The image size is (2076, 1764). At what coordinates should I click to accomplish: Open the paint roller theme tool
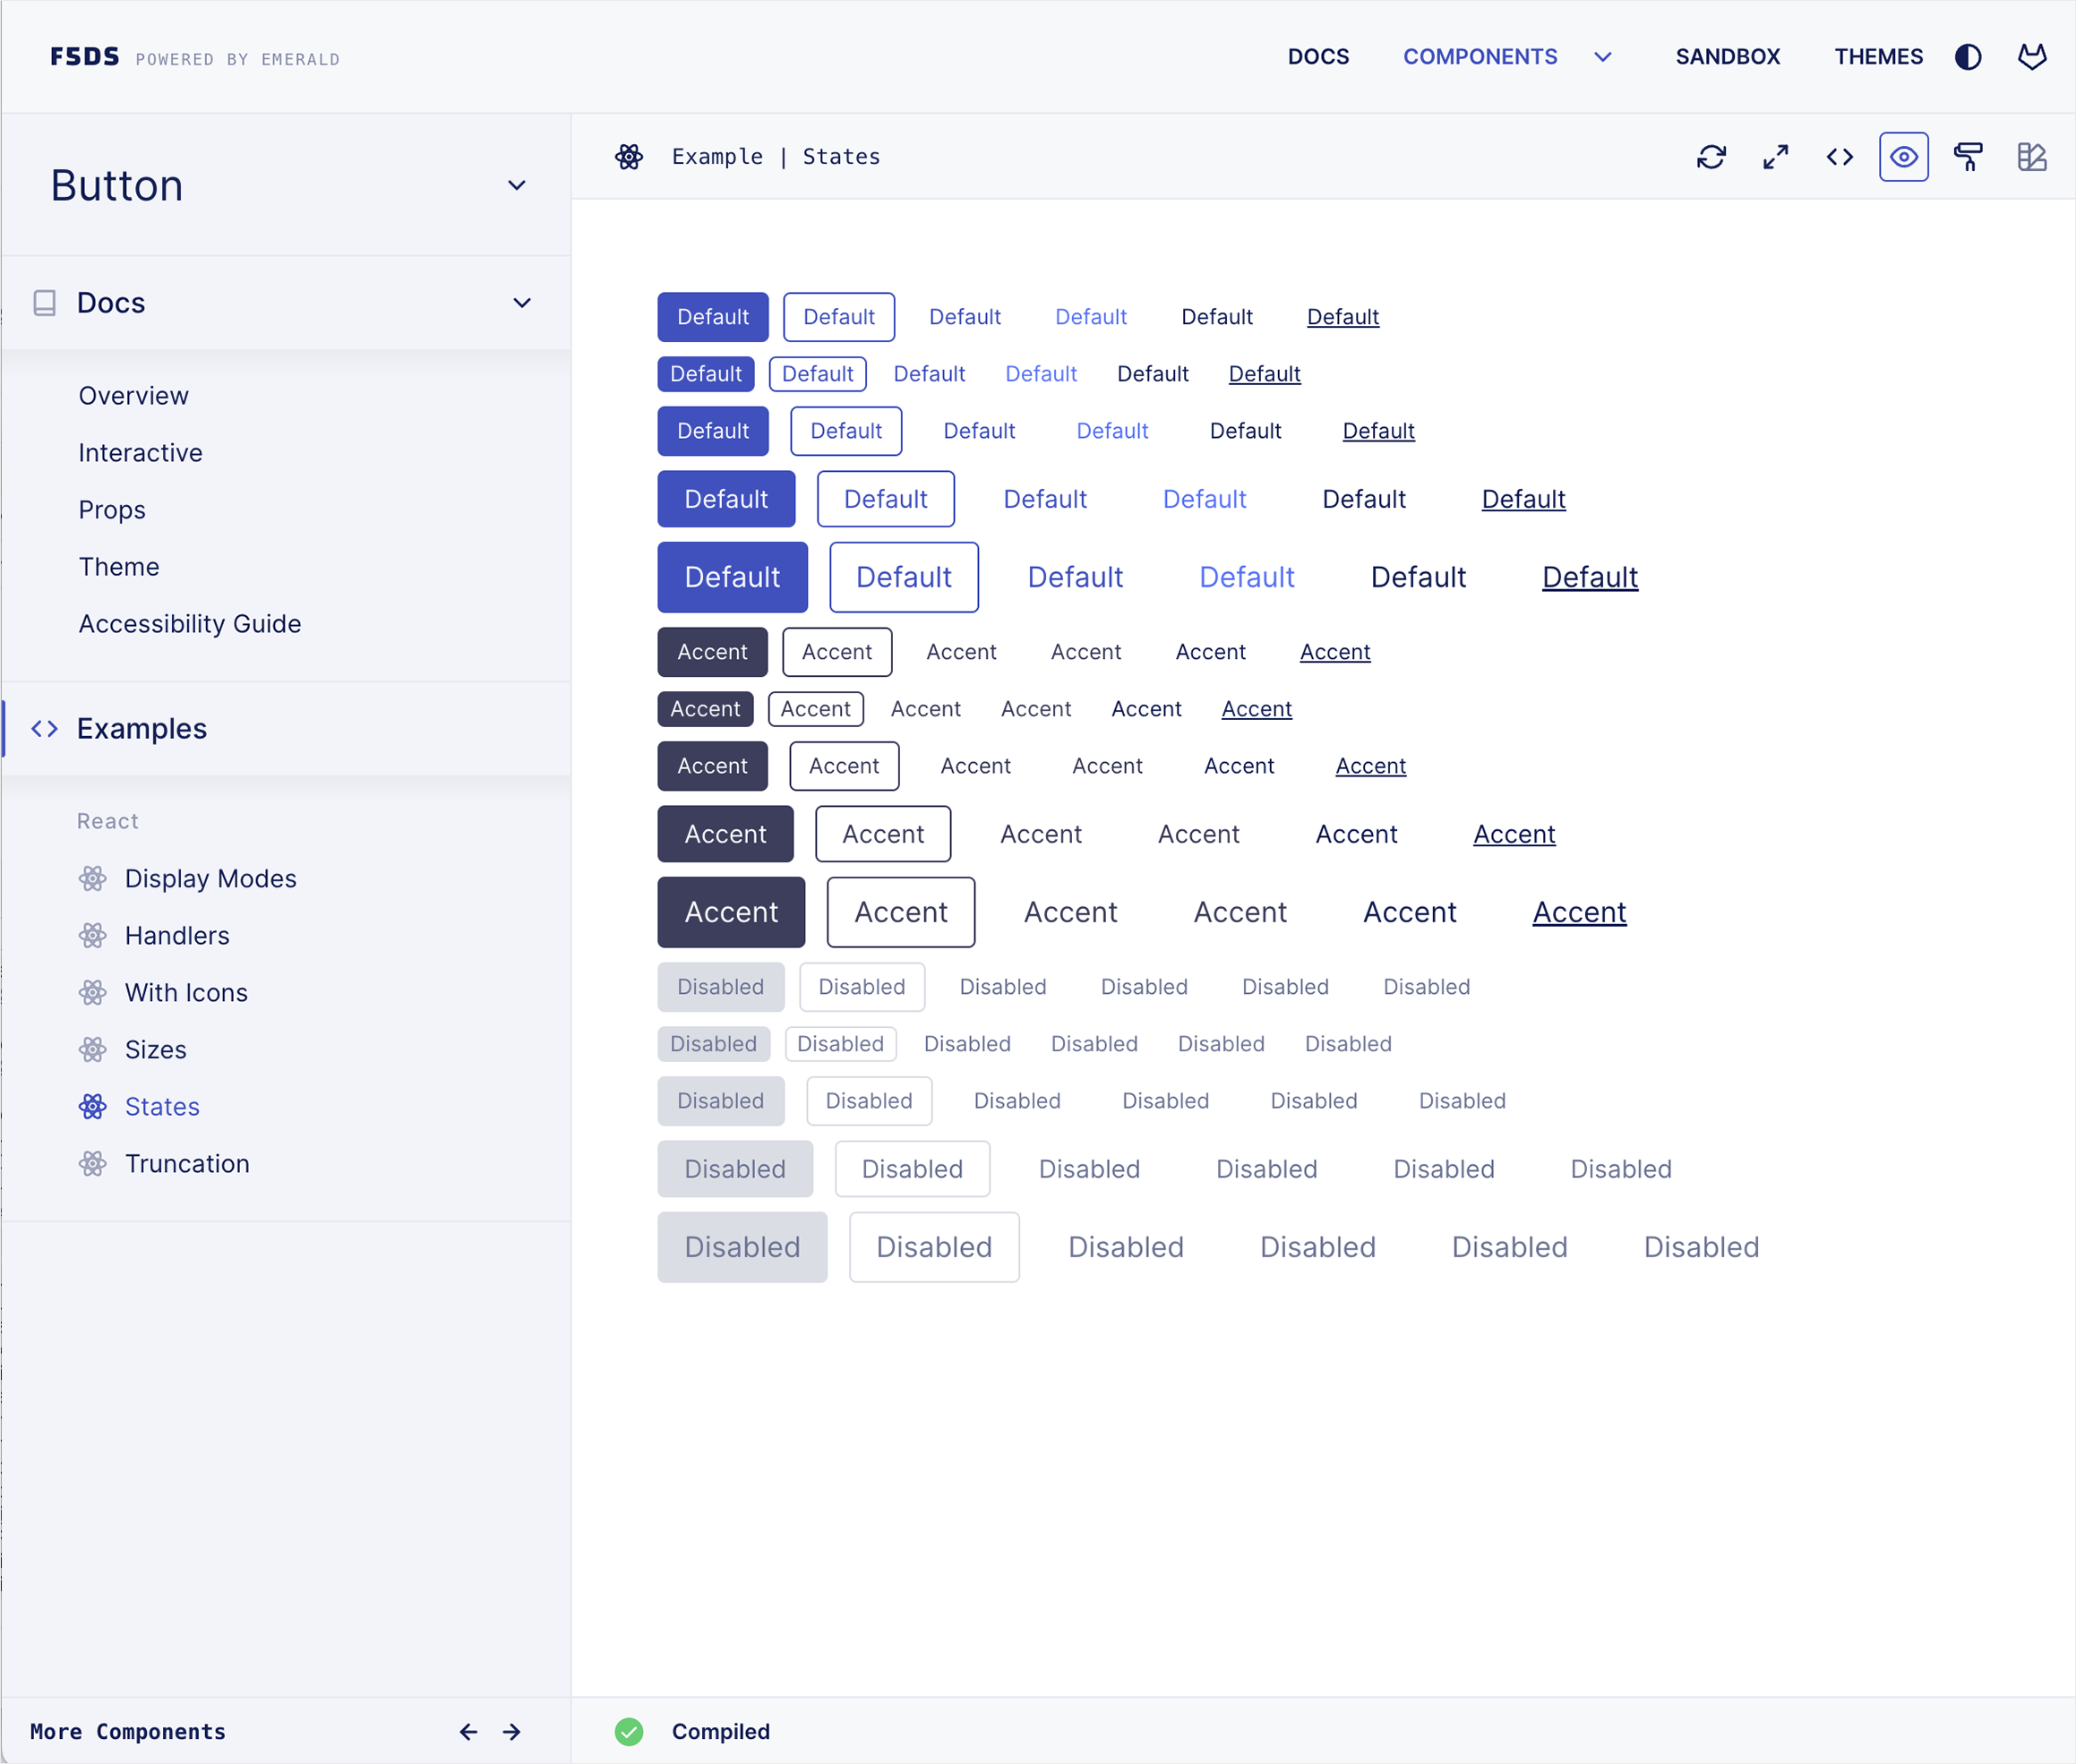[x=1967, y=157]
